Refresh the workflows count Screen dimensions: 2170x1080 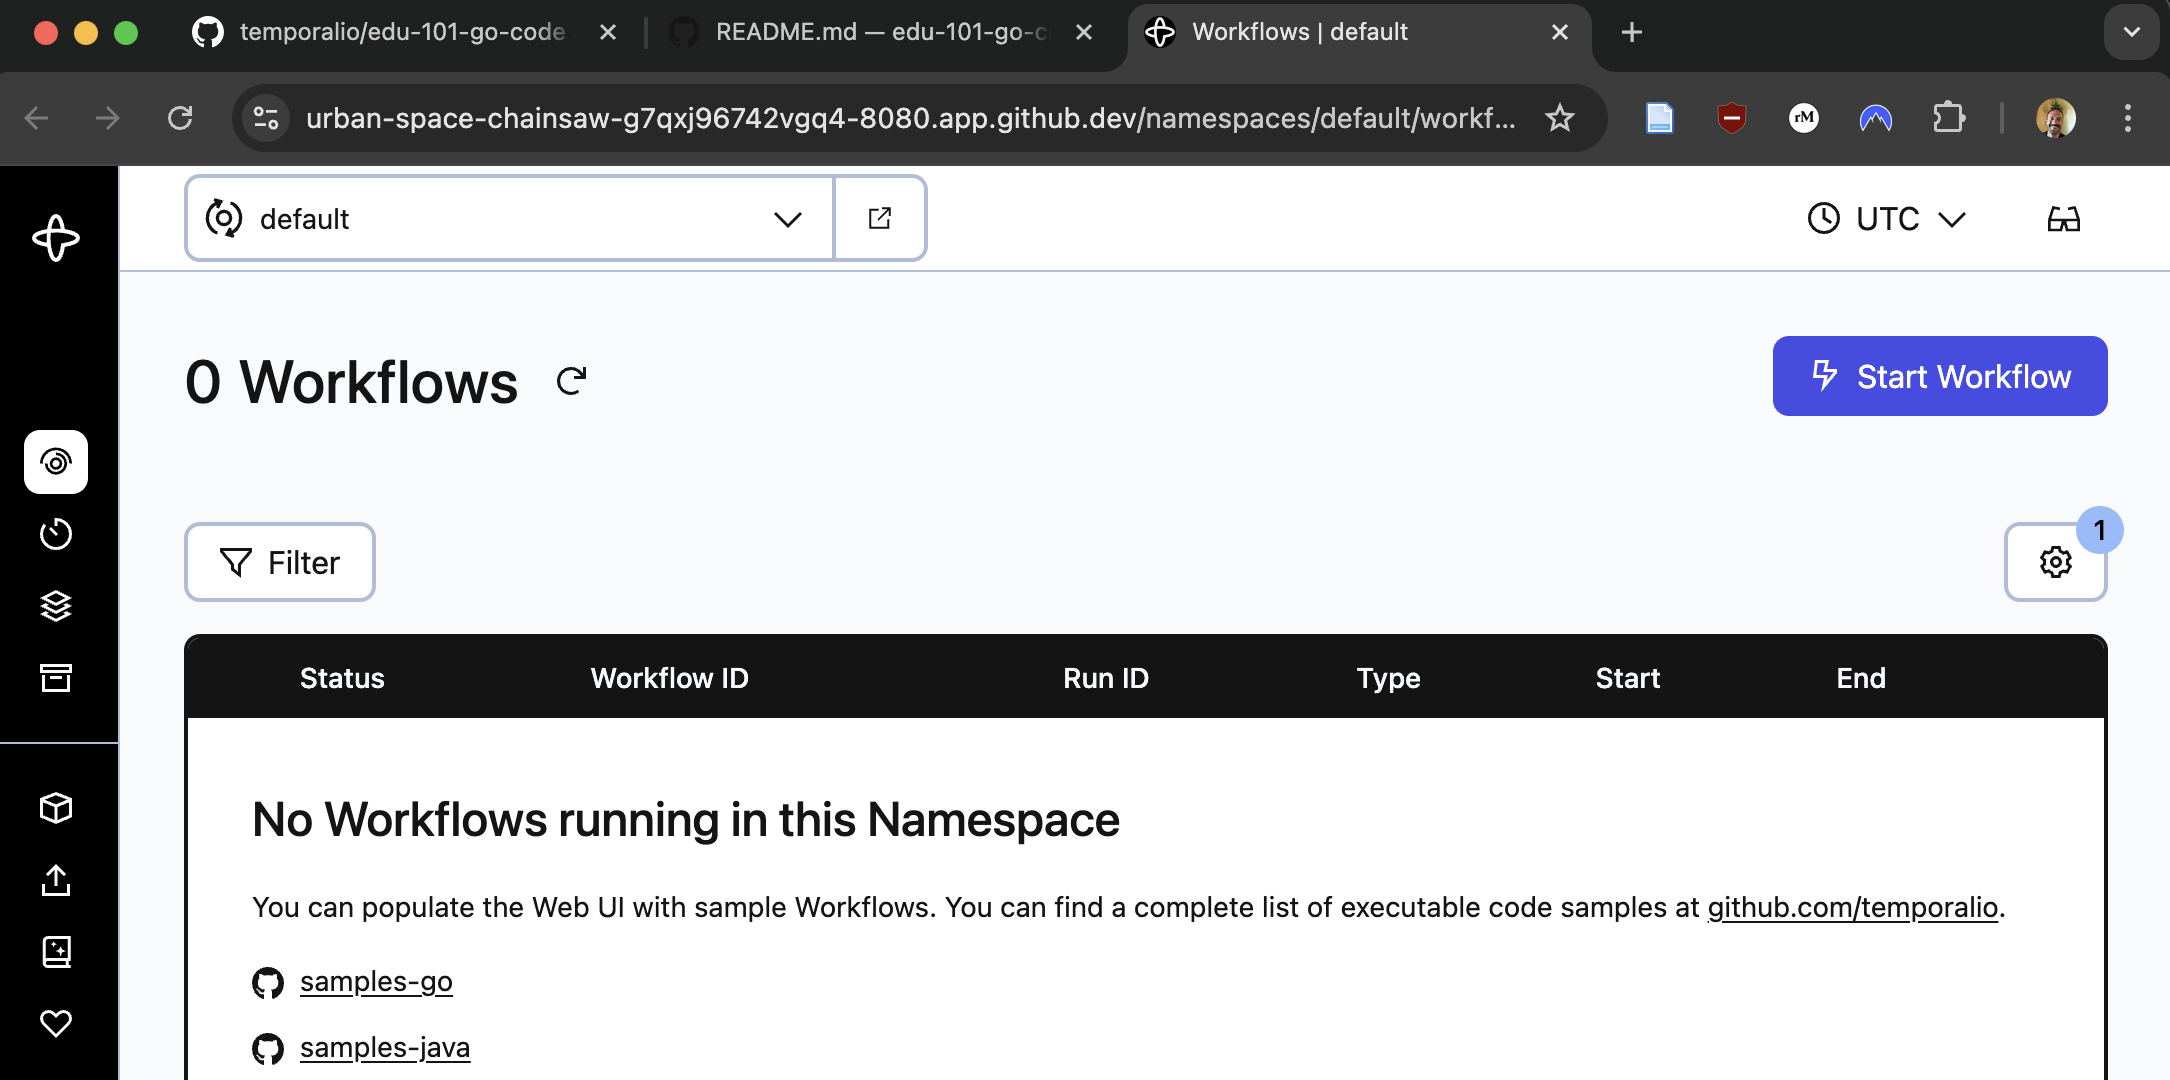571,381
